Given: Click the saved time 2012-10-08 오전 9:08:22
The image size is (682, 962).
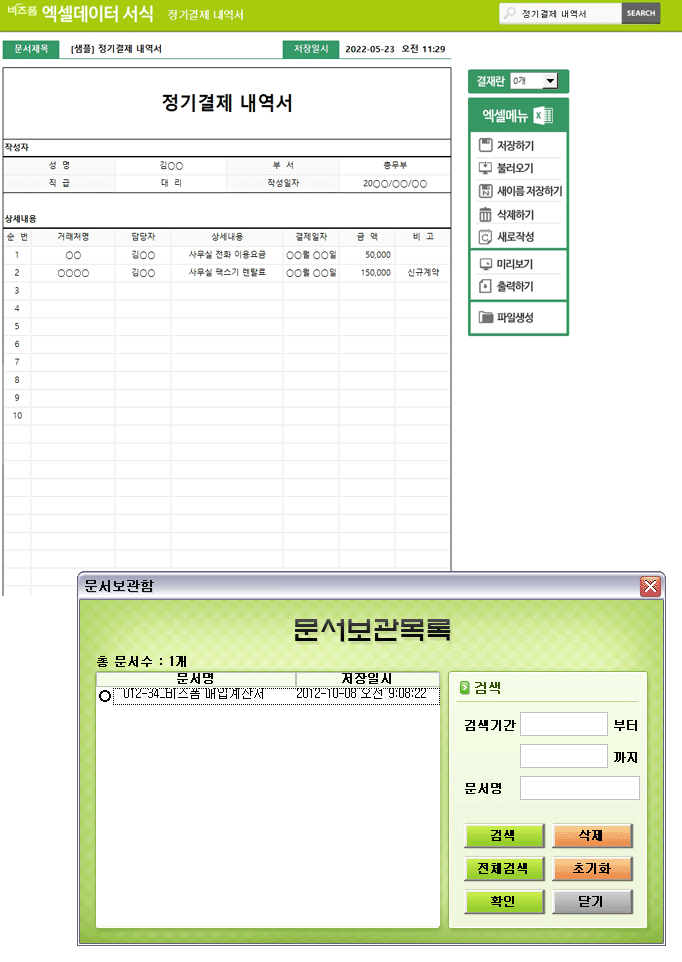Looking at the screenshot, I should (361, 694).
